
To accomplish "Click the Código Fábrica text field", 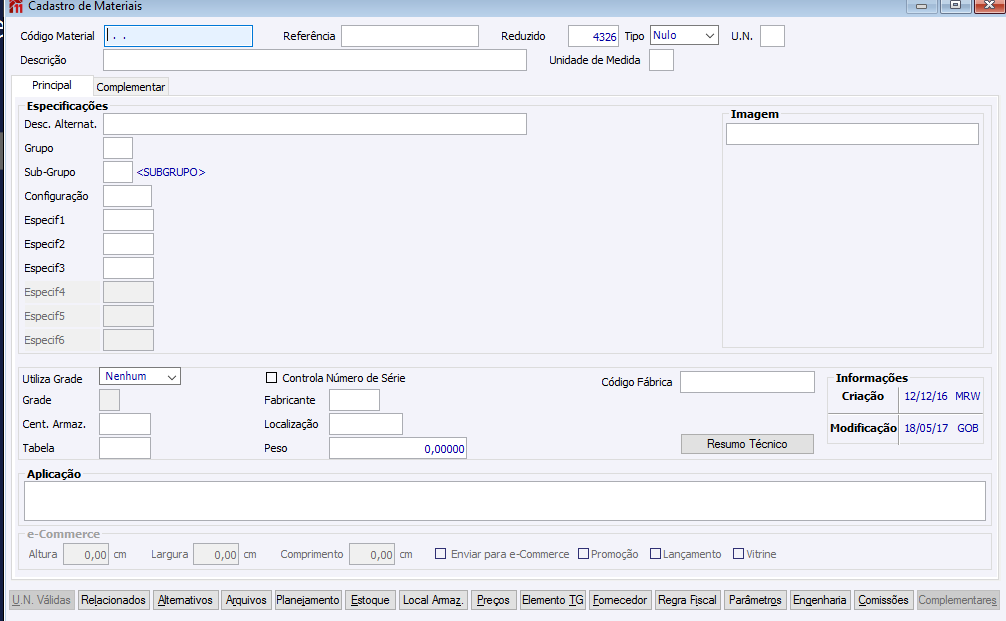I will click(747, 382).
